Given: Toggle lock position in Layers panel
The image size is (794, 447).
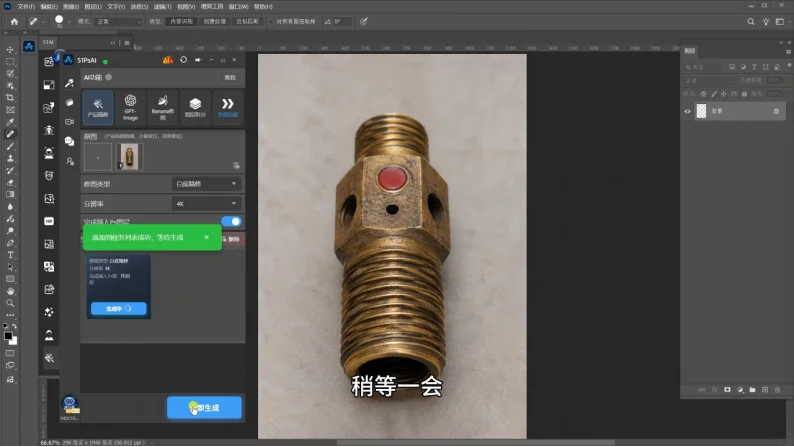Looking at the screenshot, I should coord(724,94).
